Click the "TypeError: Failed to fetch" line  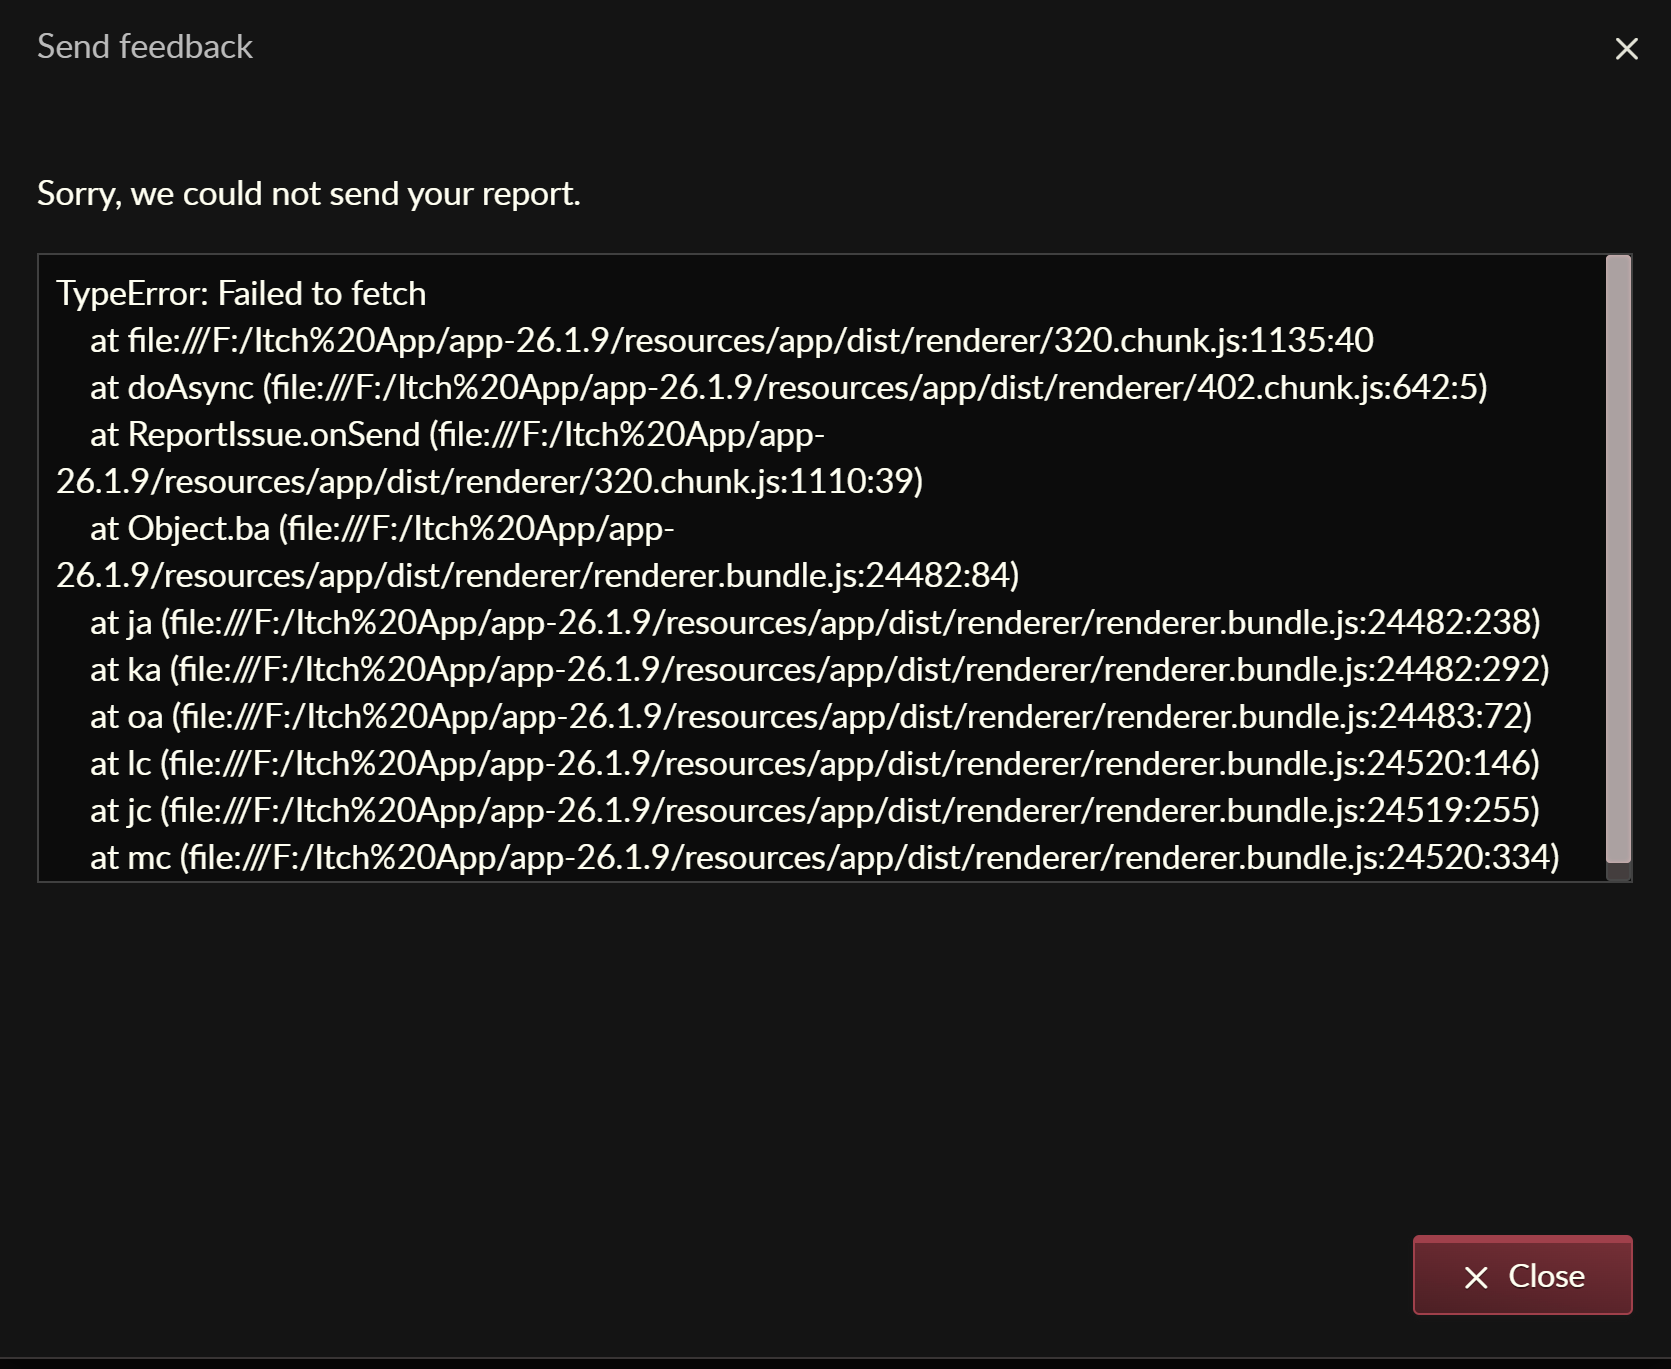[x=241, y=293]
